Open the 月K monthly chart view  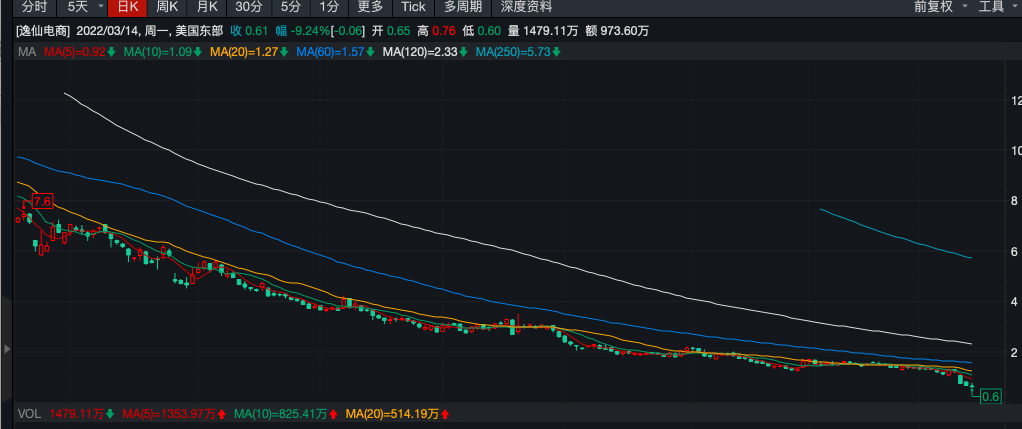(x=207, y=7)
